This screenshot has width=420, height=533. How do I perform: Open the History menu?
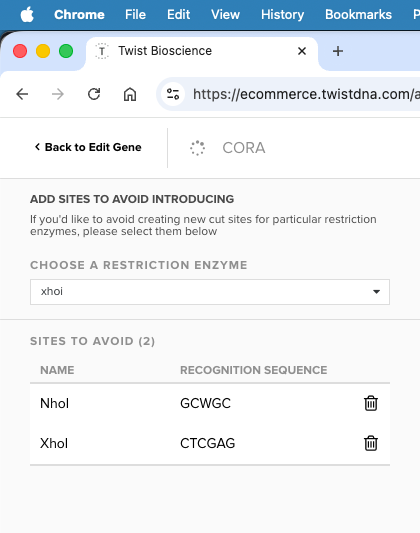(282, 15)
